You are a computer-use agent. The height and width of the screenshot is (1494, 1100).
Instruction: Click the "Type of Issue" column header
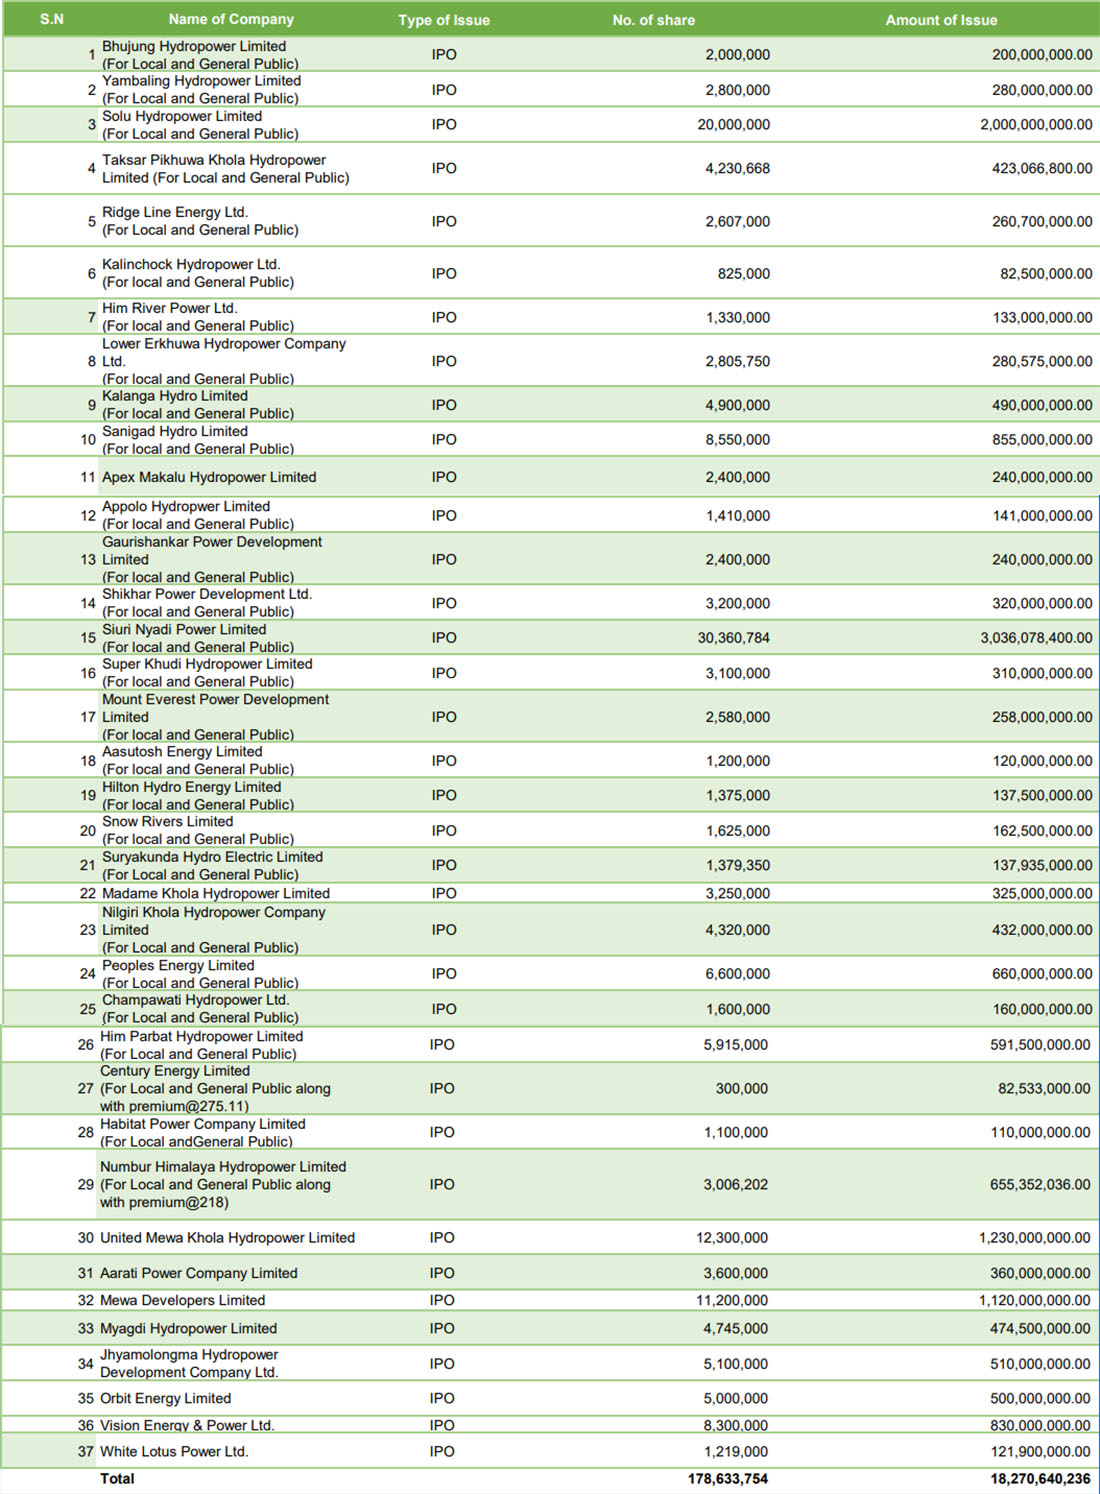pos(444,20)
